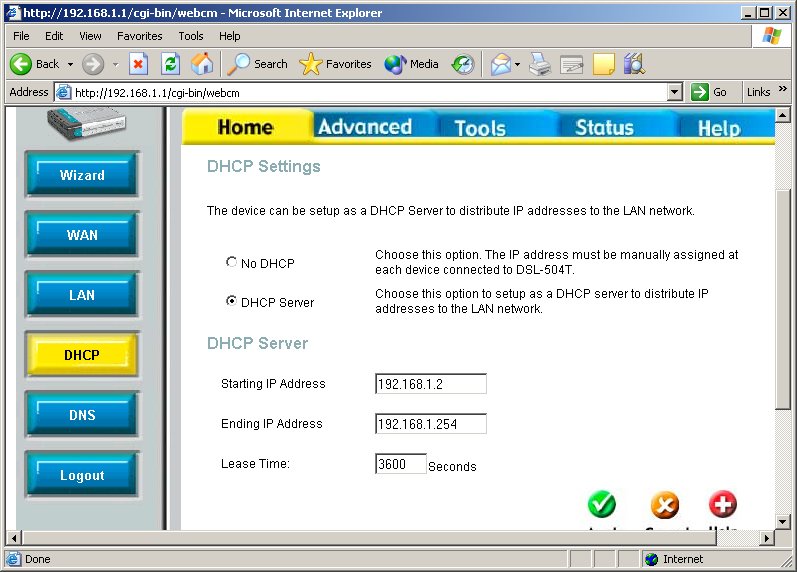Viewport: 797px width, 572px height.
Task: Click the Discuss note icon
Action: click(603, 64)
